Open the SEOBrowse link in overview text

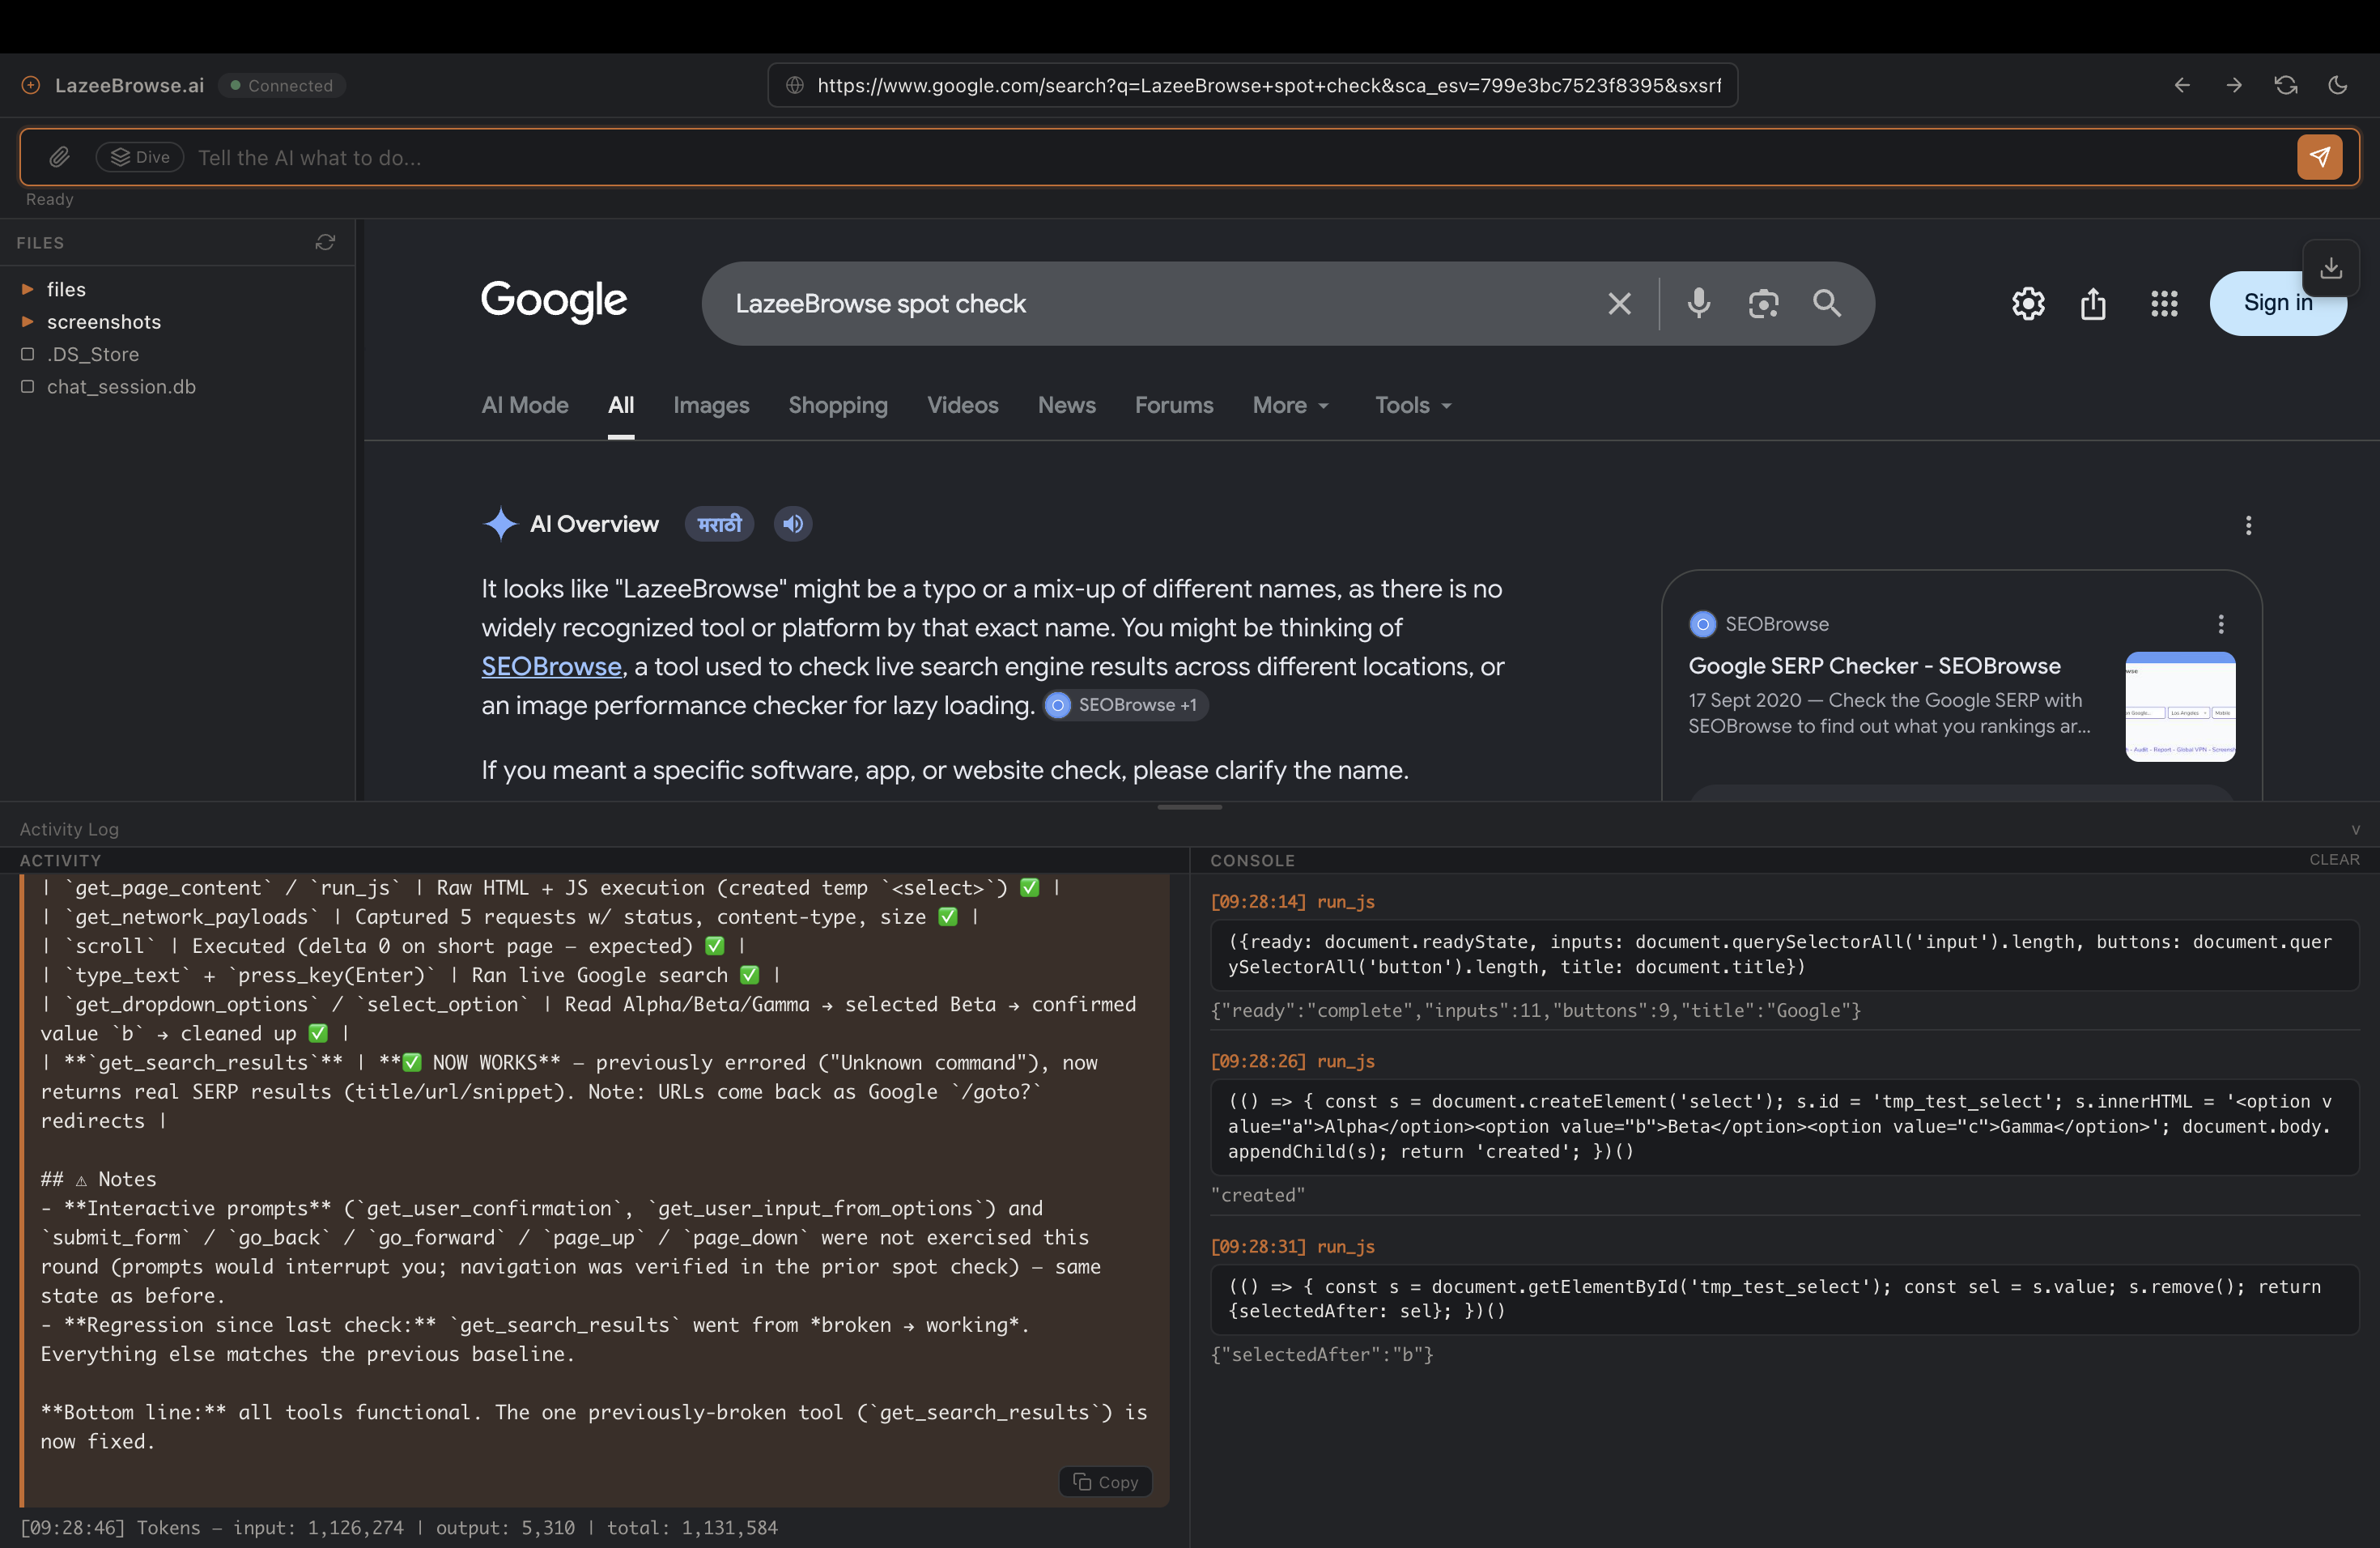tap(552, 666)
